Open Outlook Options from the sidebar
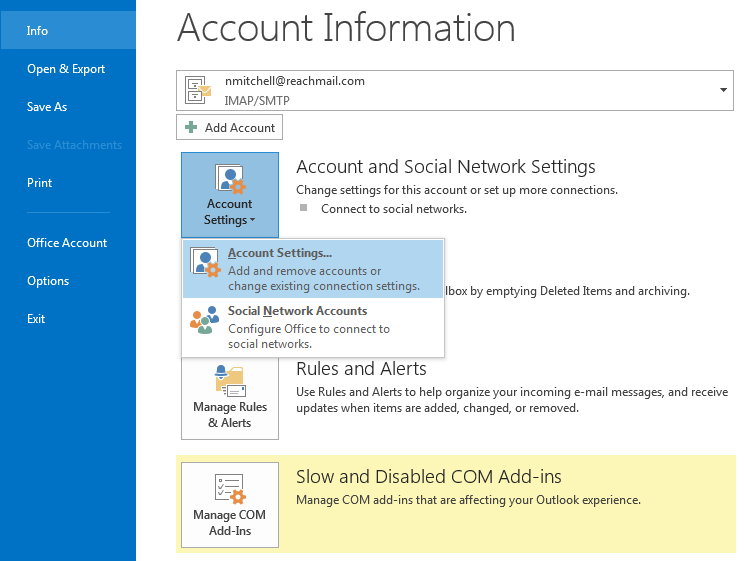Viewport: 745px width, 561px height. click(x=48, y=281)
